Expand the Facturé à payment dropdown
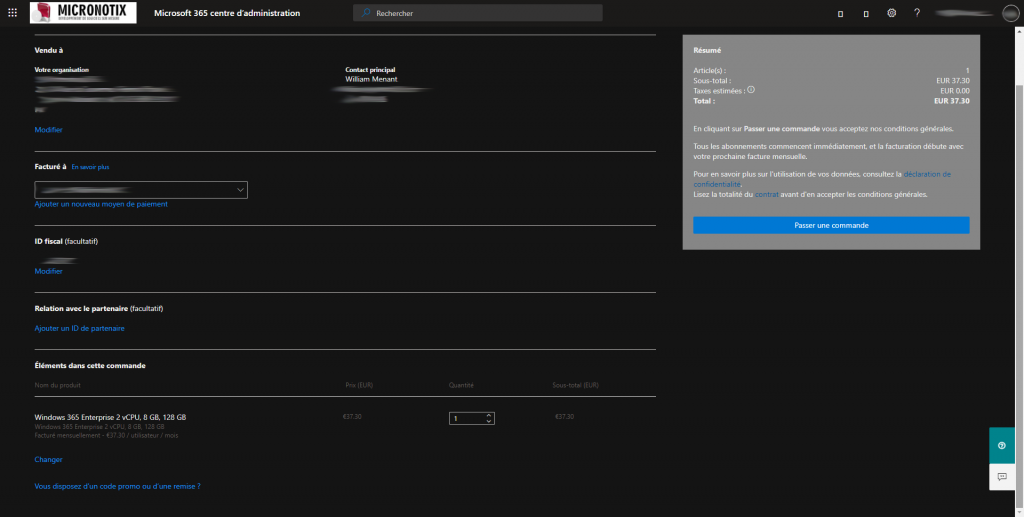Screen dimensions: 1024x517 click(141, 190)
